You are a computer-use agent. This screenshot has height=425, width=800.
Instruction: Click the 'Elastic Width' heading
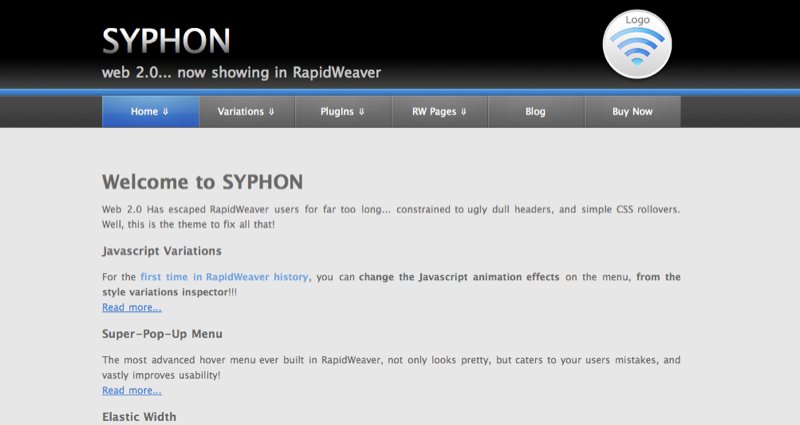click(x=139, y=416)
